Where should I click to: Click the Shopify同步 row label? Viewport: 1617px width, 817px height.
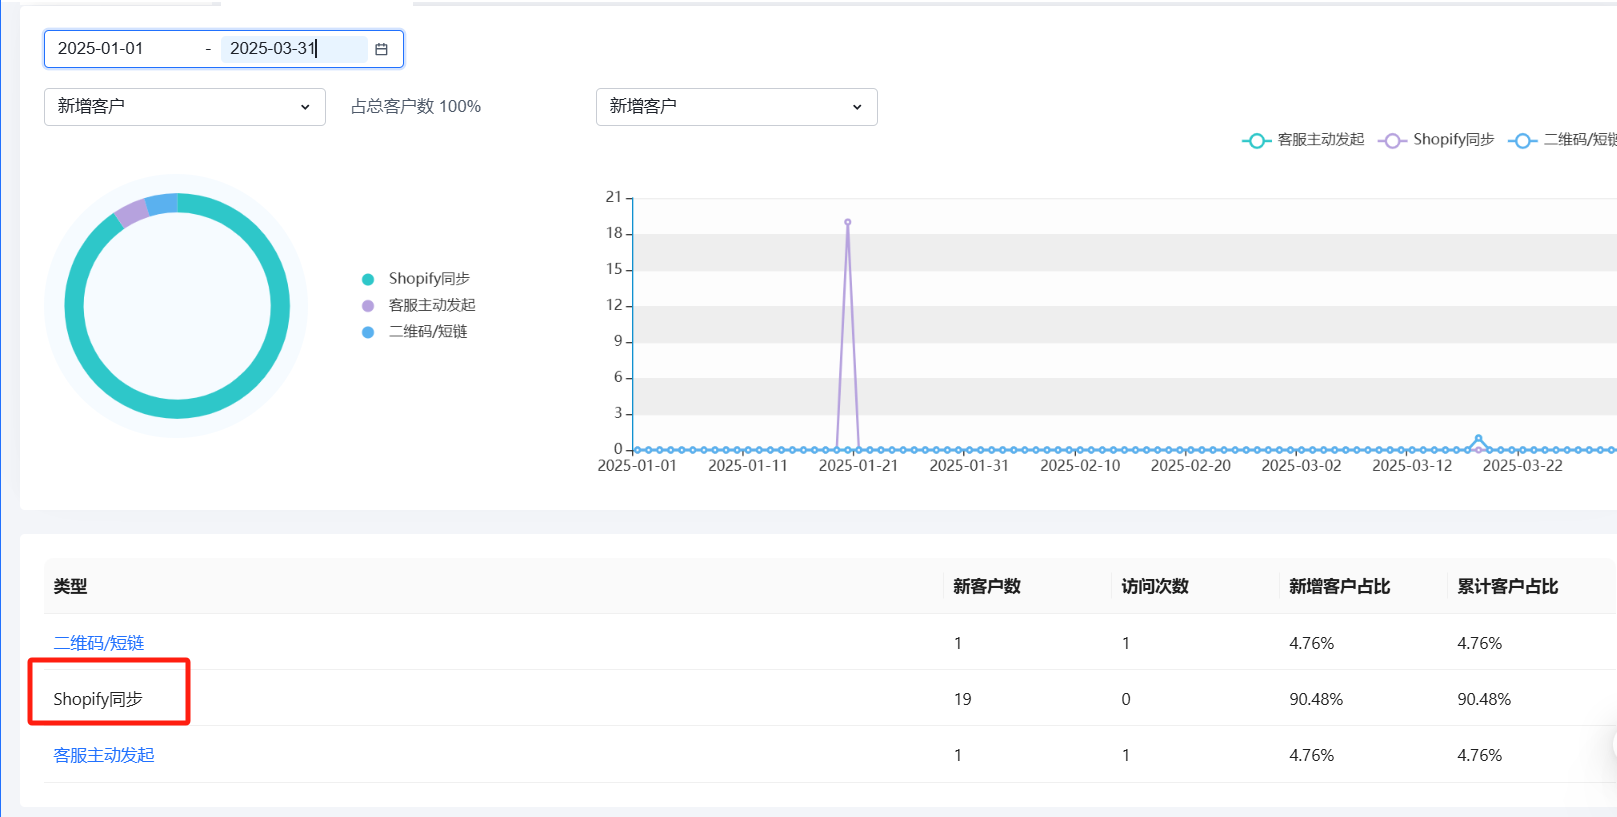point(98,699)
